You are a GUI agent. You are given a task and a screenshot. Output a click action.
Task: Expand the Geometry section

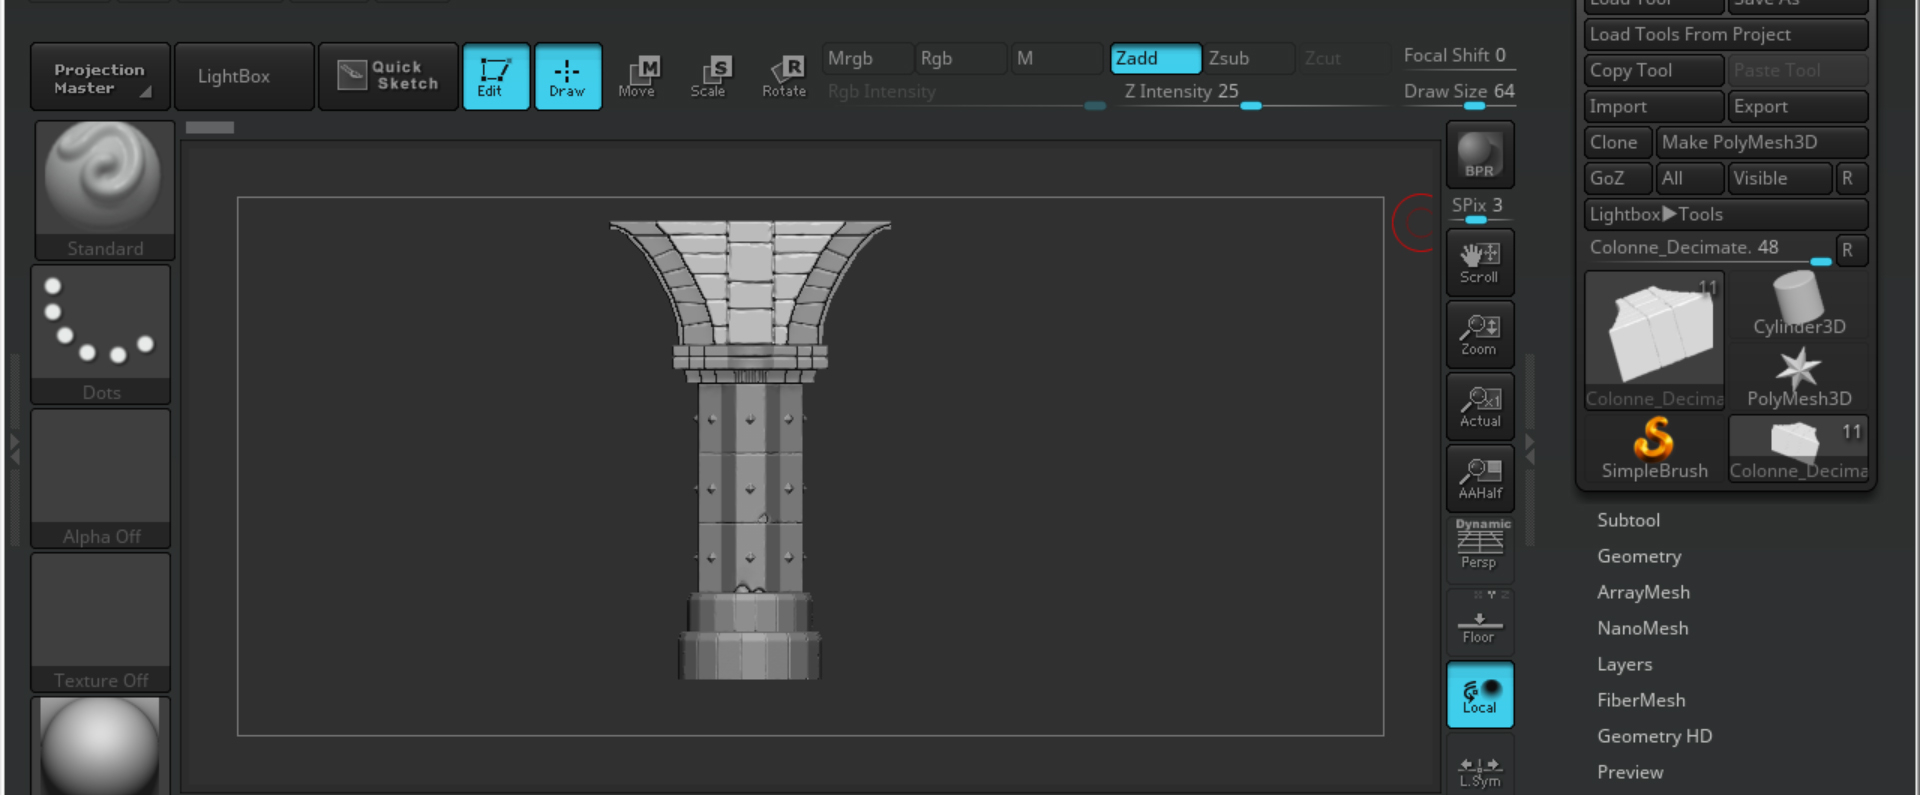(1639, 556)
